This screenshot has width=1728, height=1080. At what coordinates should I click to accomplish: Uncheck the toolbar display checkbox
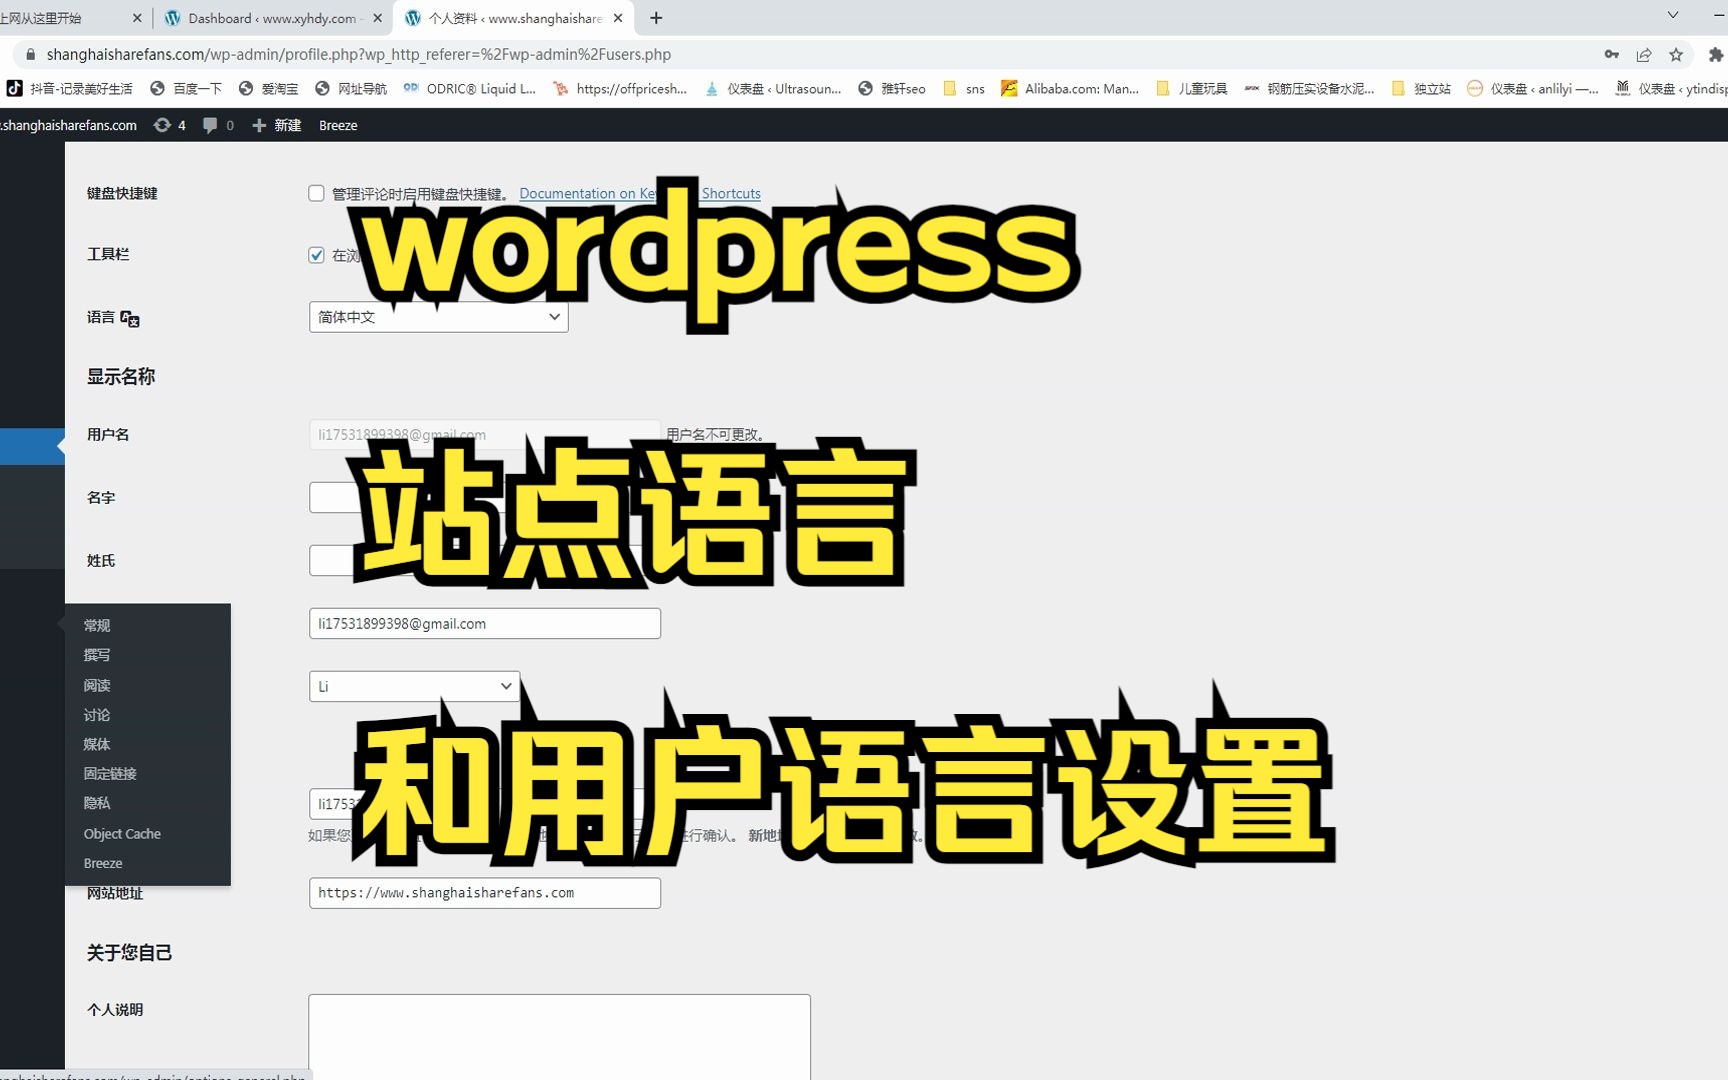316,255
